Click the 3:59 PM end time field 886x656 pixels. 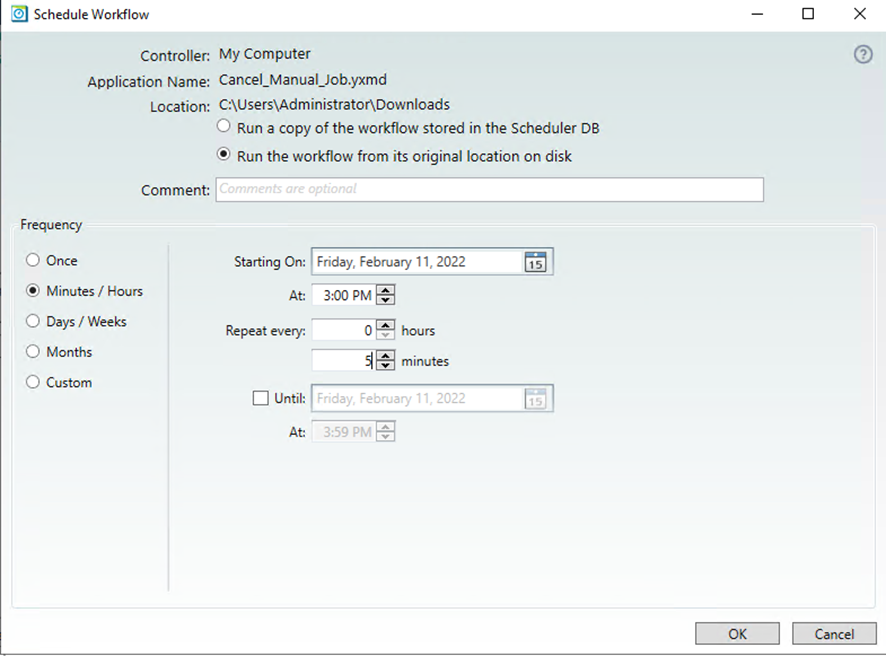coord(344,432)
